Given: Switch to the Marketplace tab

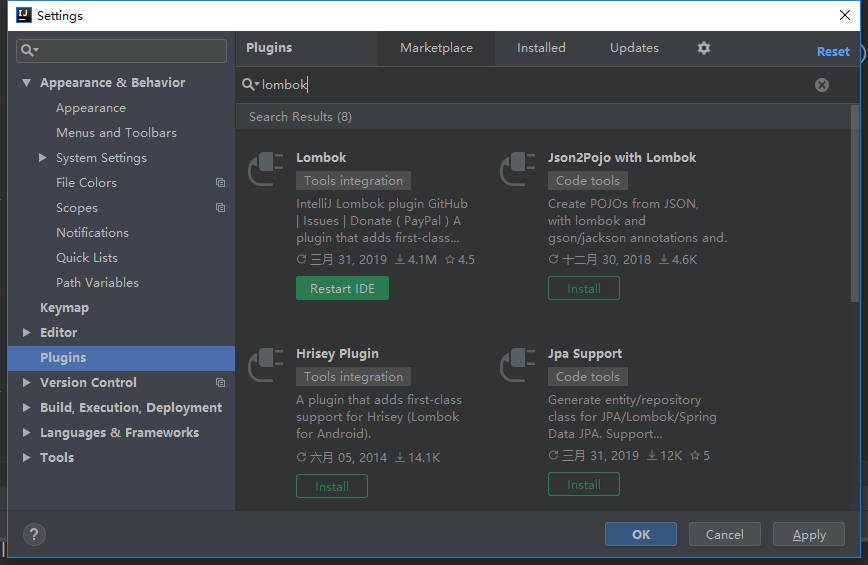Looking at the screenshot, I should [436, 48].
